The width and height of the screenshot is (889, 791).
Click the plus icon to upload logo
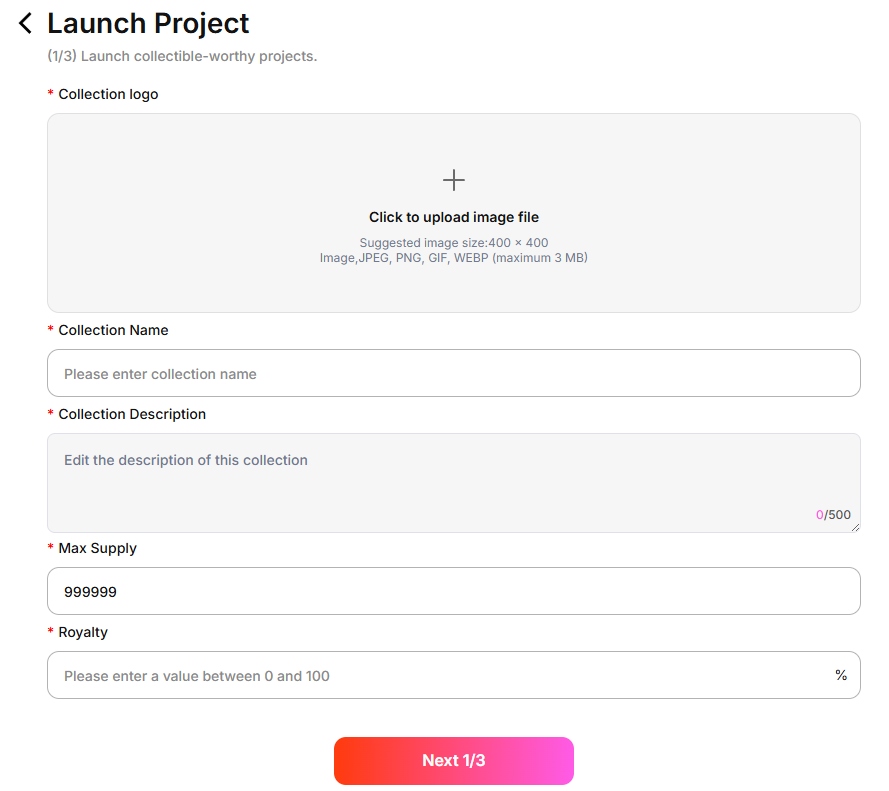pos(454,180)
